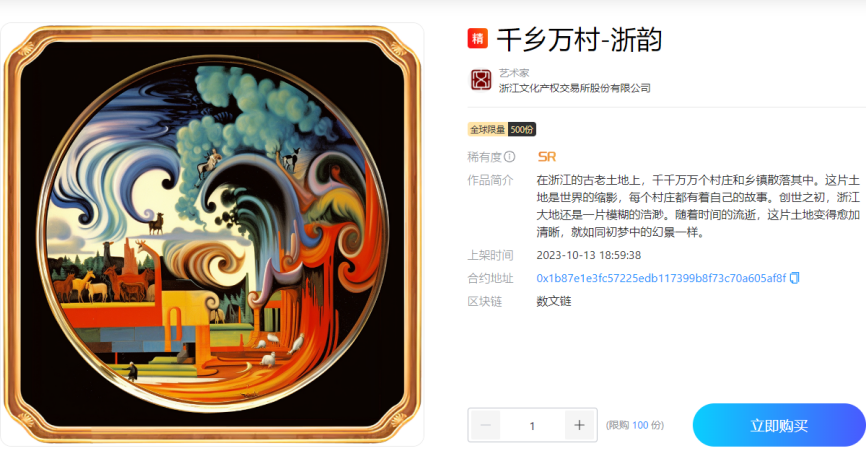Click the 数文链 blockchain name
Viewport: 866px width, 469px height.
554,301
